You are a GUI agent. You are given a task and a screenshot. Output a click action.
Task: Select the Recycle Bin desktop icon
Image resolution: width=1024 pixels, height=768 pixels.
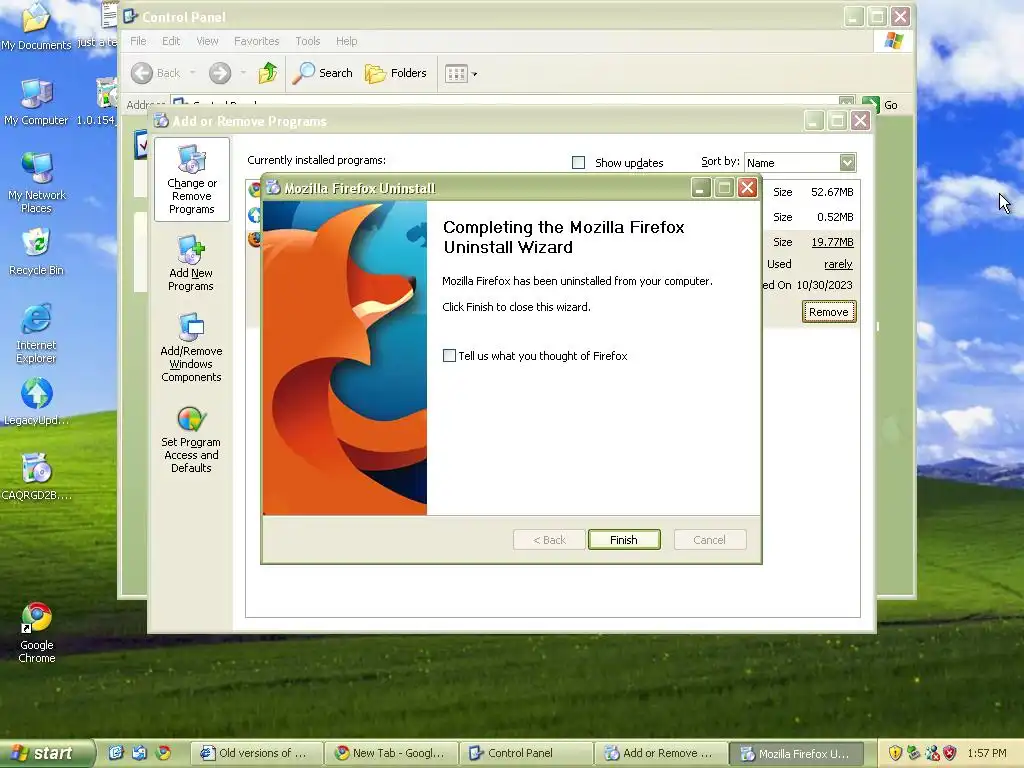coord(37,251)
